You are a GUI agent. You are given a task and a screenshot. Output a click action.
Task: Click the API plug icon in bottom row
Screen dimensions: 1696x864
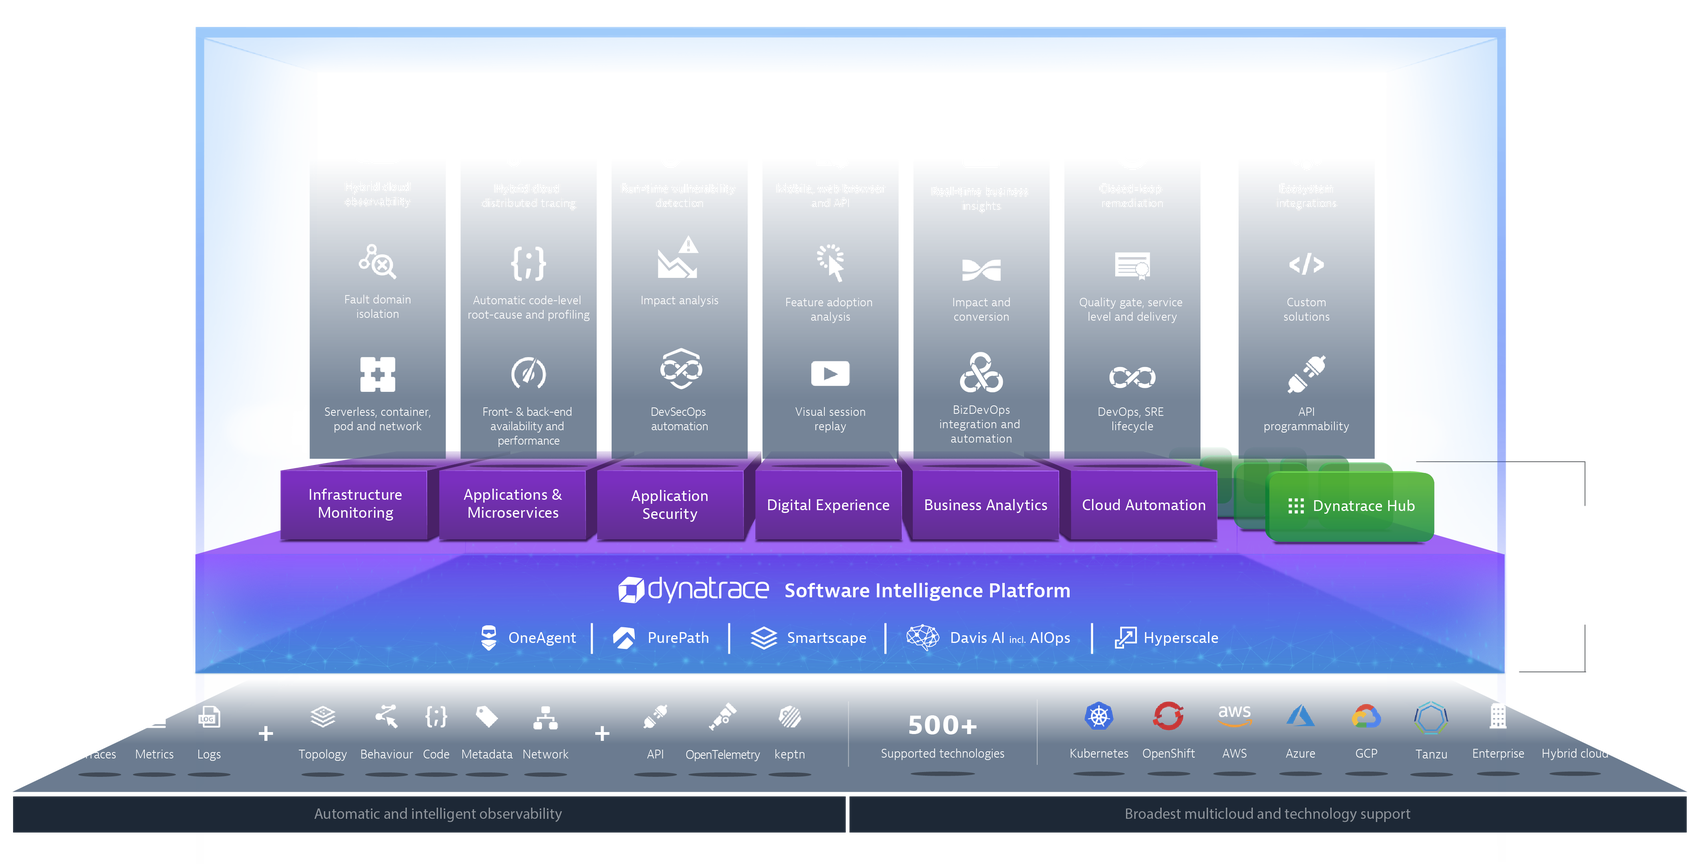655,717
